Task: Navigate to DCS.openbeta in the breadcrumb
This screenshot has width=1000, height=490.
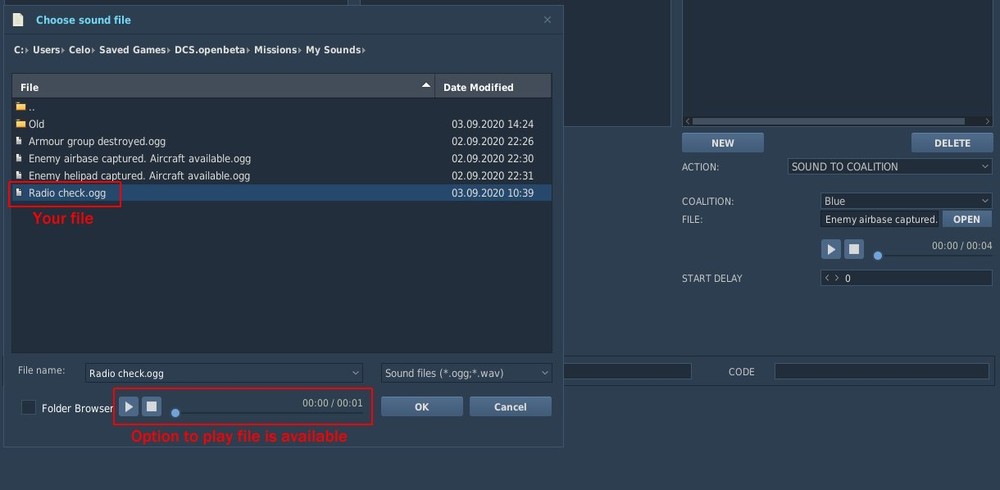Action: (x=210, y=50)
